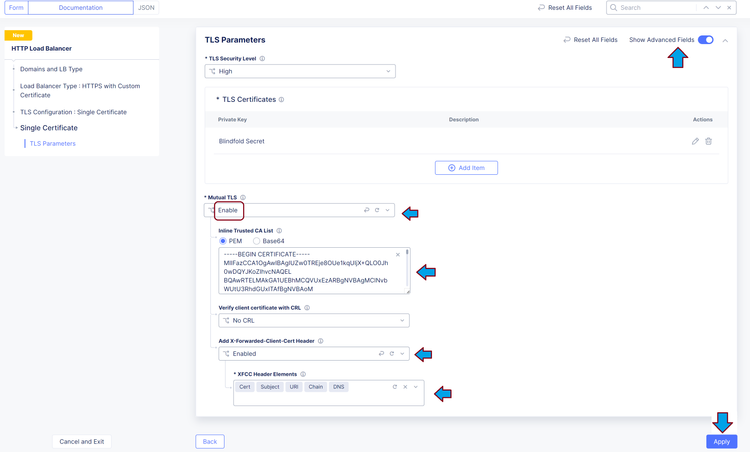Click the Subject chip in XFCC elements
The width and height of the screenshot is (750, 452).
[x=270, y=387]
